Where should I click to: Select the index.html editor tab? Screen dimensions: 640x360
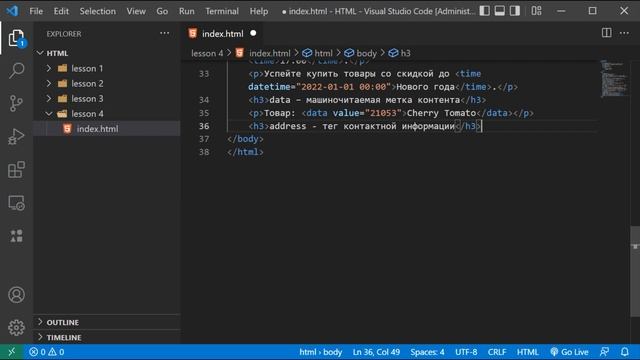(222, 33)
